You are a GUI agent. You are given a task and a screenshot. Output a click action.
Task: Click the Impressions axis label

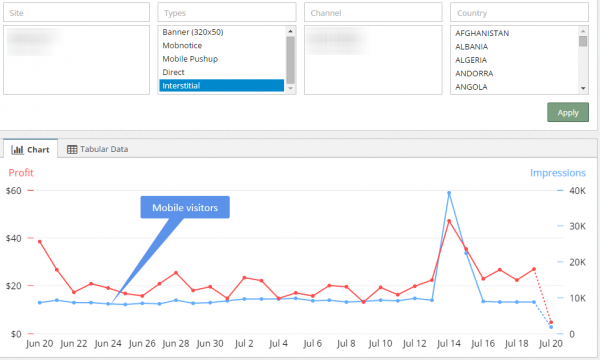pyautogui.click(x=558, y=173)
